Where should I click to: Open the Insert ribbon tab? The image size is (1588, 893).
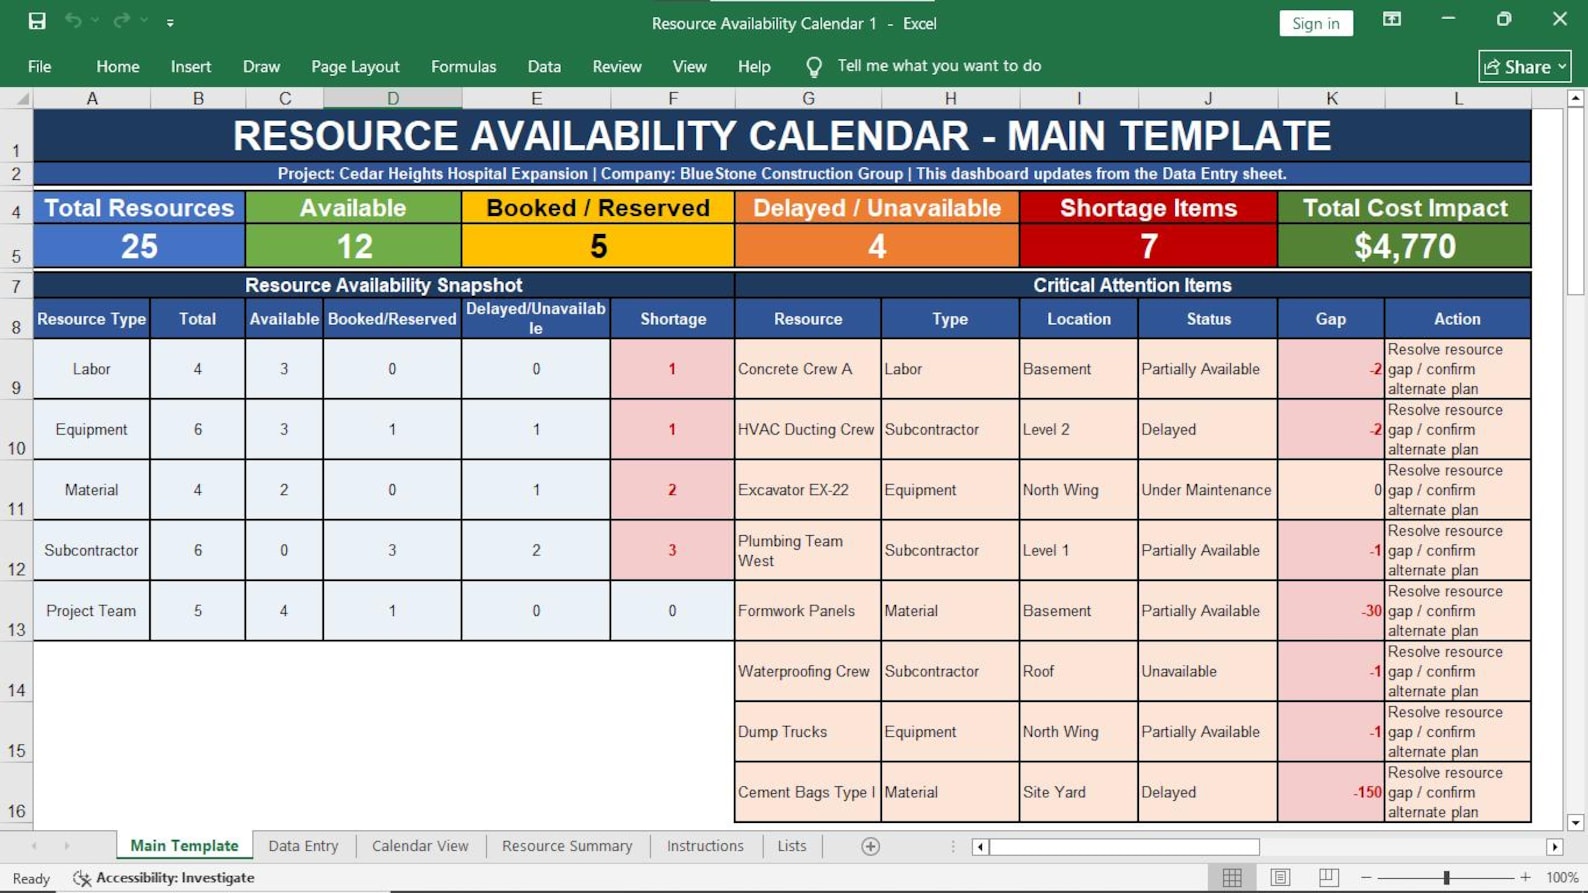tap(191, 66)
